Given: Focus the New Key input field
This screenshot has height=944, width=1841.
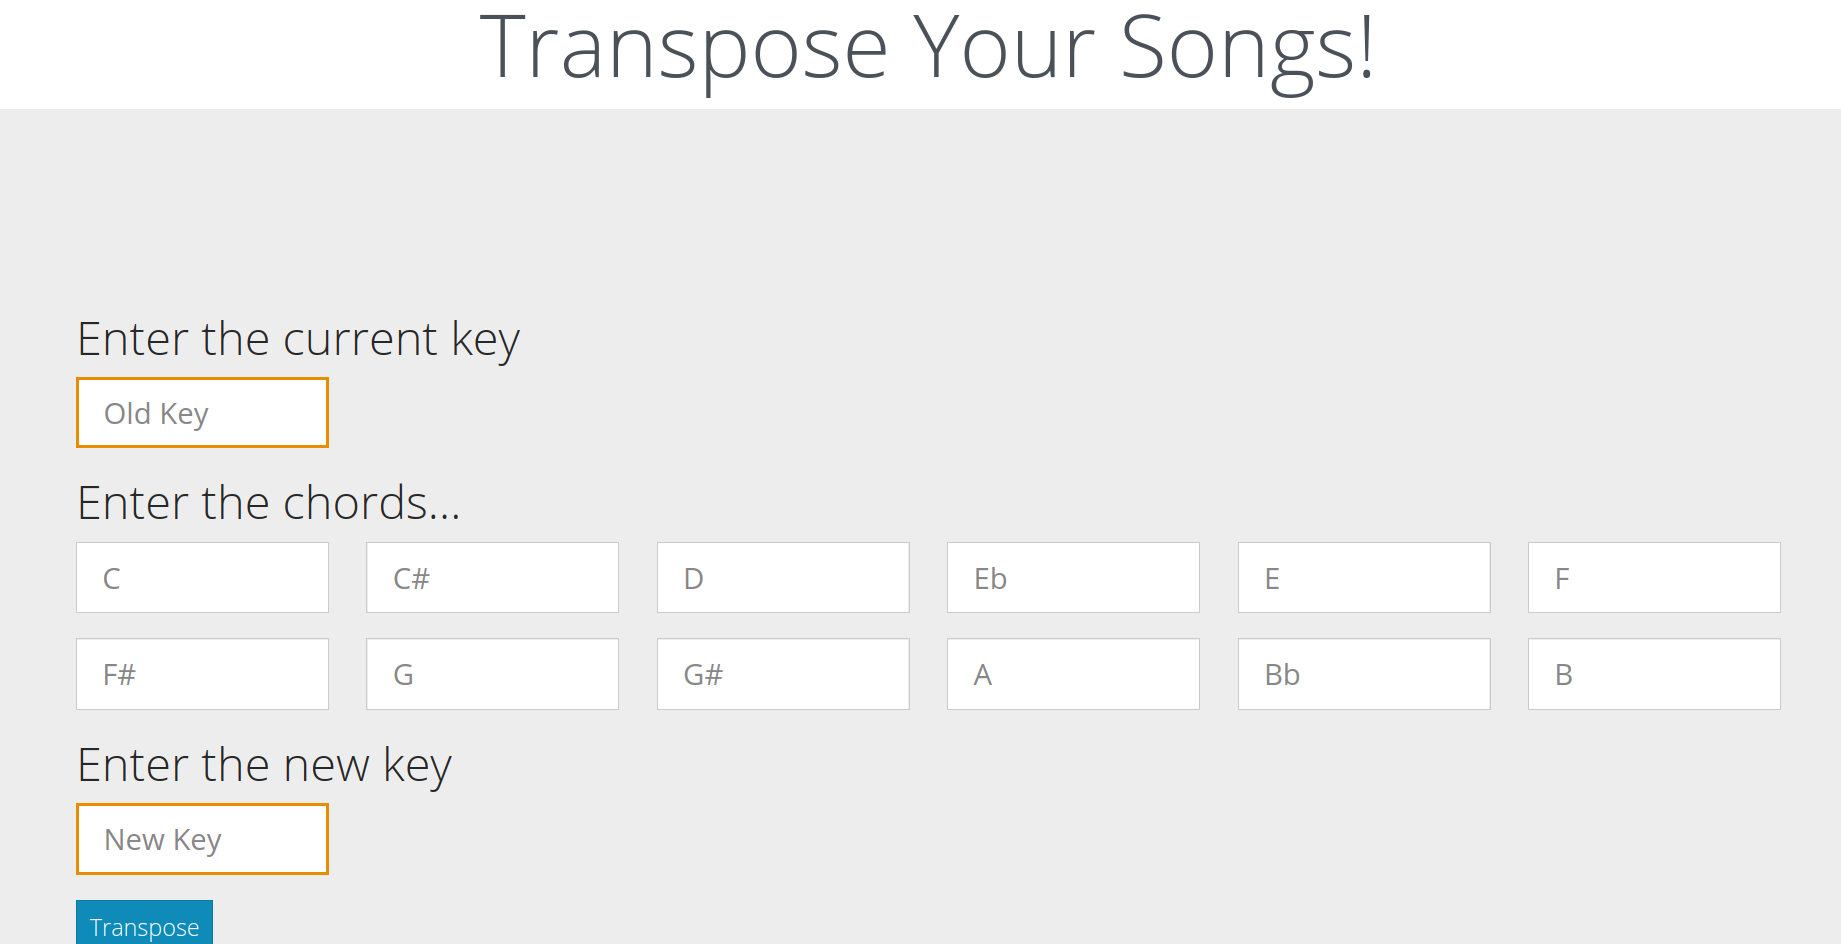Looking at the screenshot, I should (202, 839).
